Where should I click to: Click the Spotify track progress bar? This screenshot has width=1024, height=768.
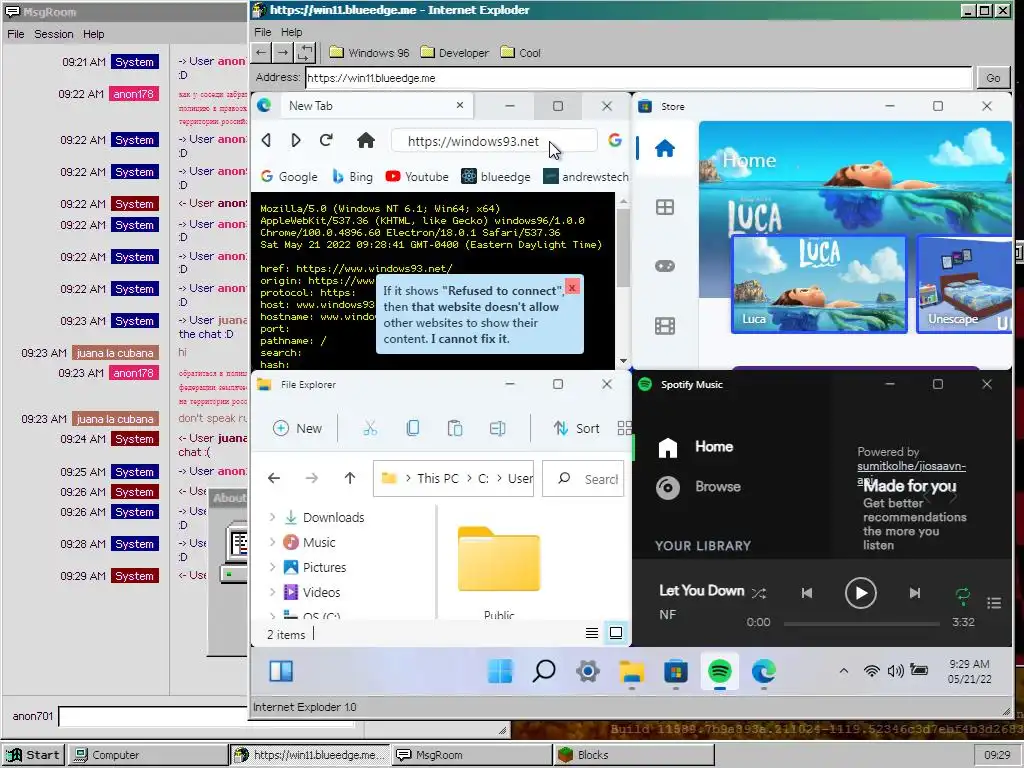click(x=861, y=623)
